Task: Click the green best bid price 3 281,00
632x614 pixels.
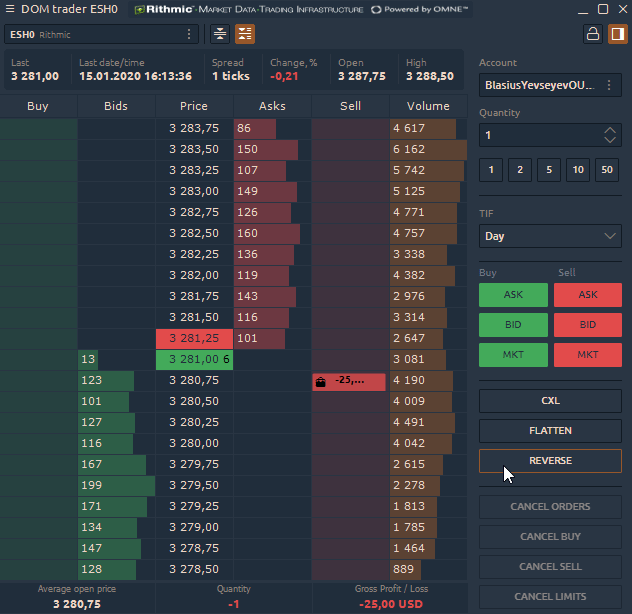Action: (194, 359)
